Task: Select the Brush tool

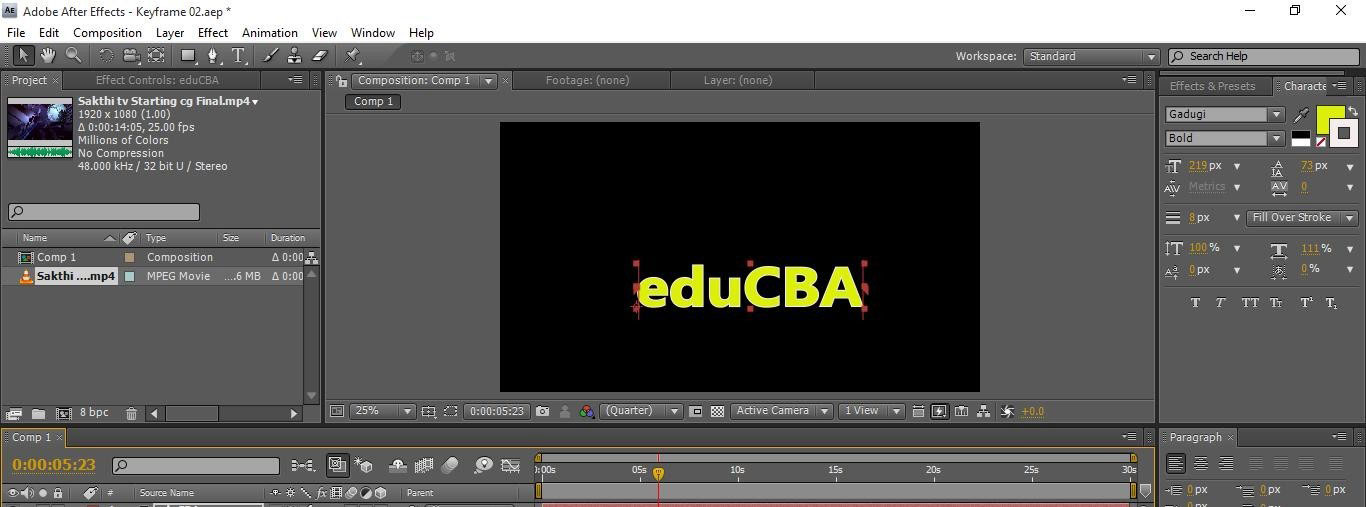Action: [x=271, y=56]
